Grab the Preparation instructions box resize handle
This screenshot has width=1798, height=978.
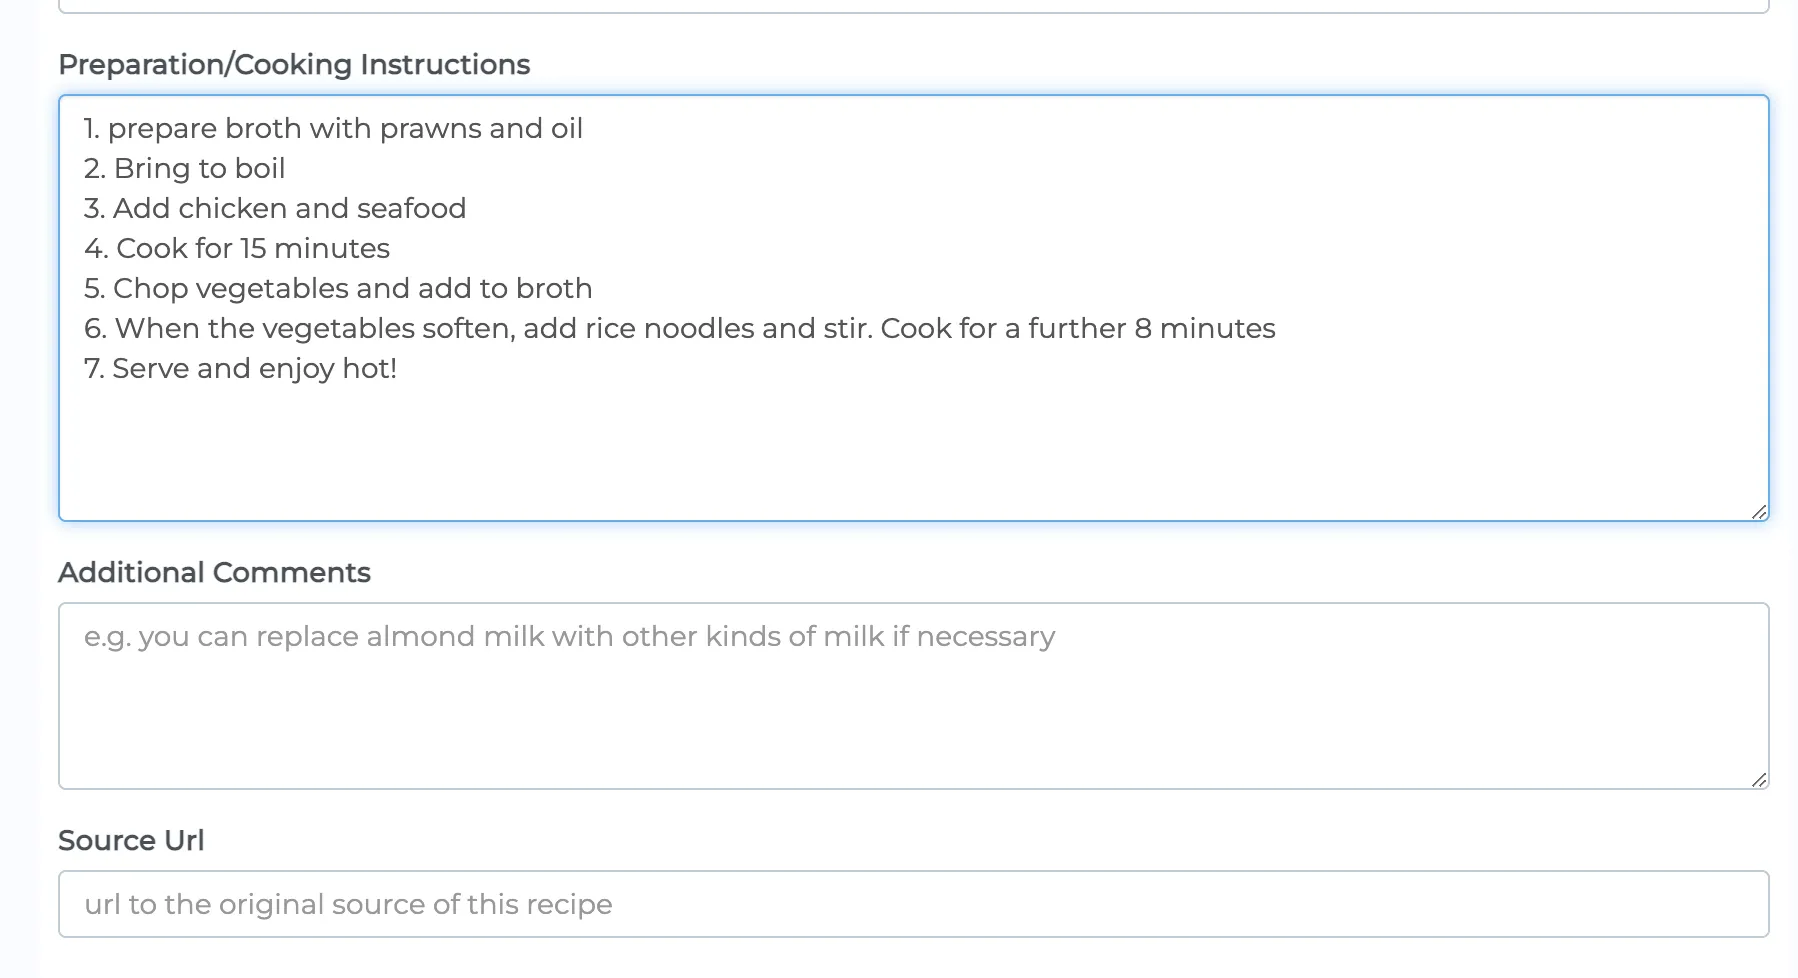1759,511
